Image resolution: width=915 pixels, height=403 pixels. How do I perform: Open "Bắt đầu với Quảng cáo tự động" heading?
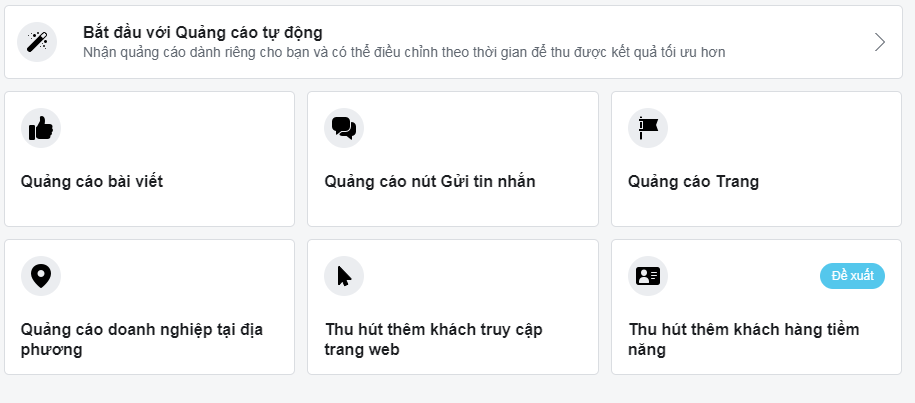202,33
